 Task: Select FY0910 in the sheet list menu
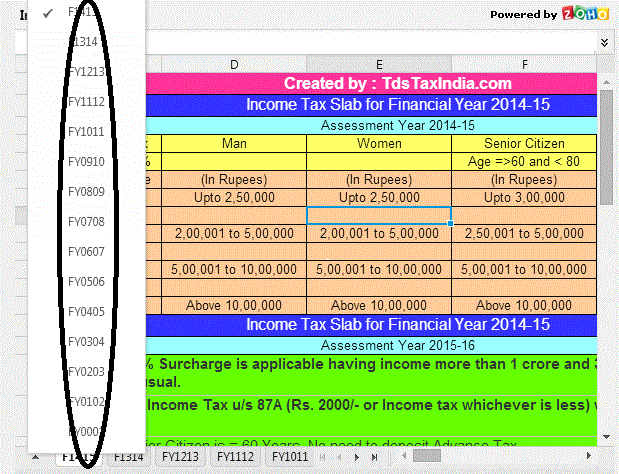coord(86,162)
